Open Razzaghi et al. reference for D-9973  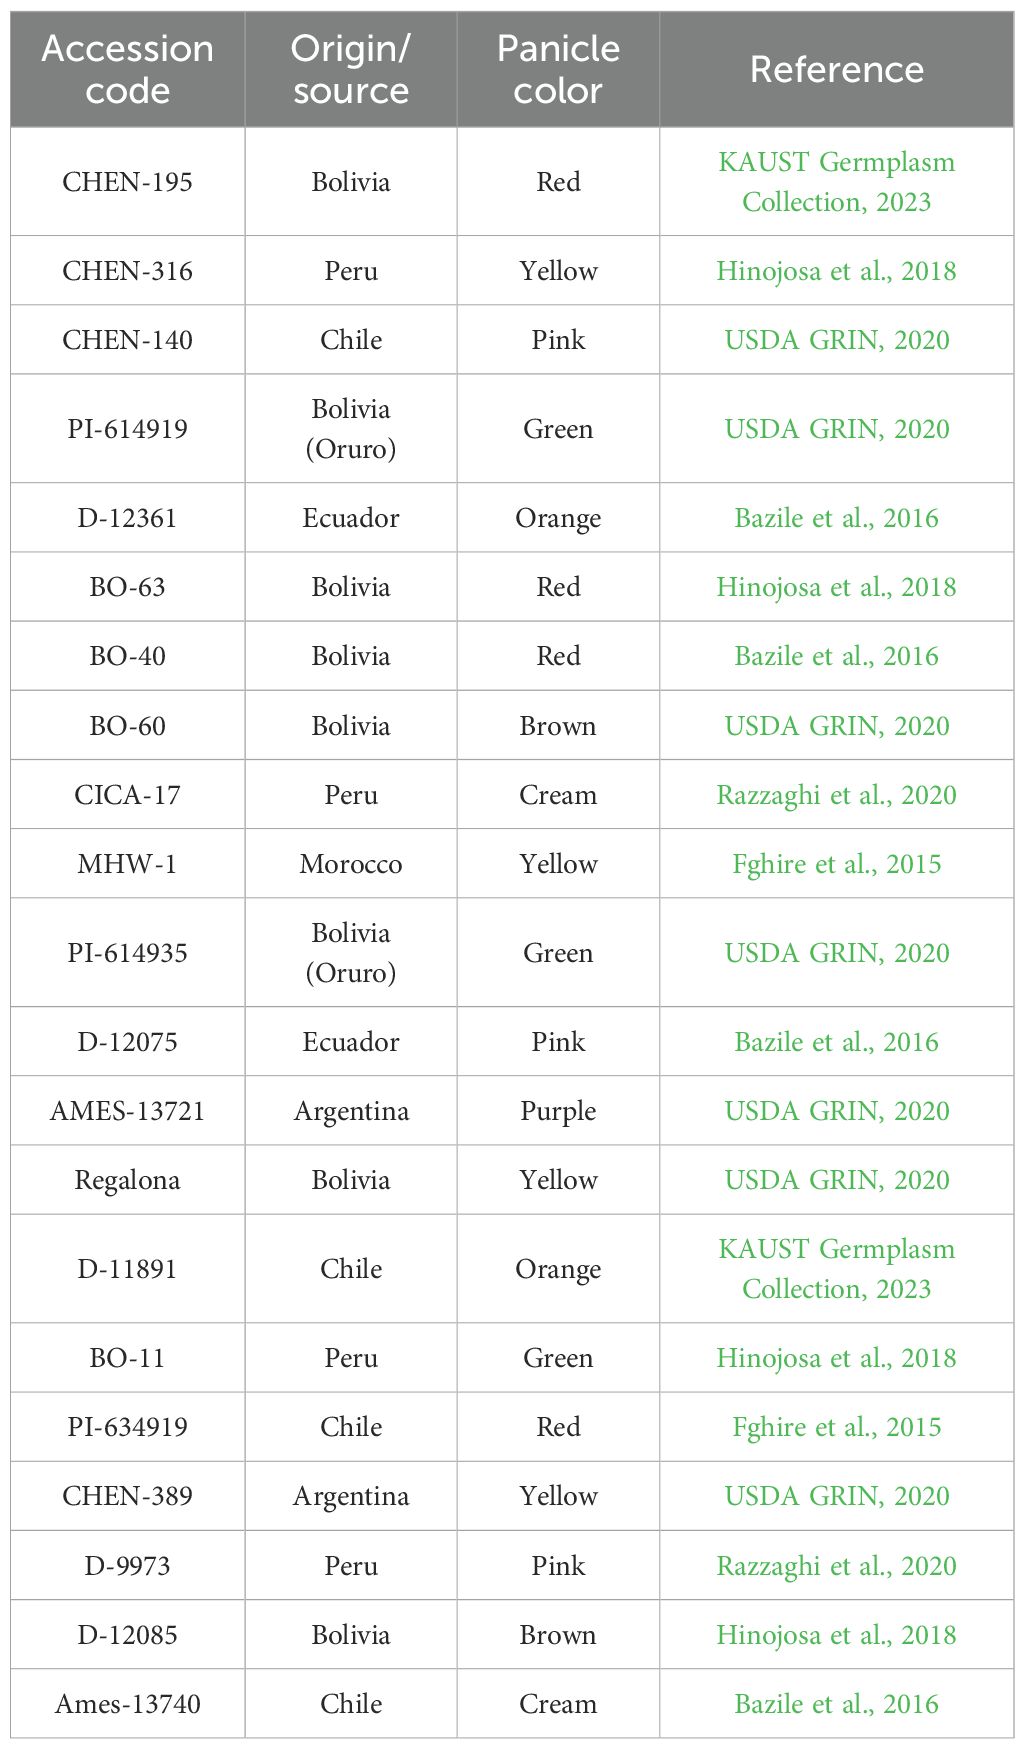tap(836, 1566)
